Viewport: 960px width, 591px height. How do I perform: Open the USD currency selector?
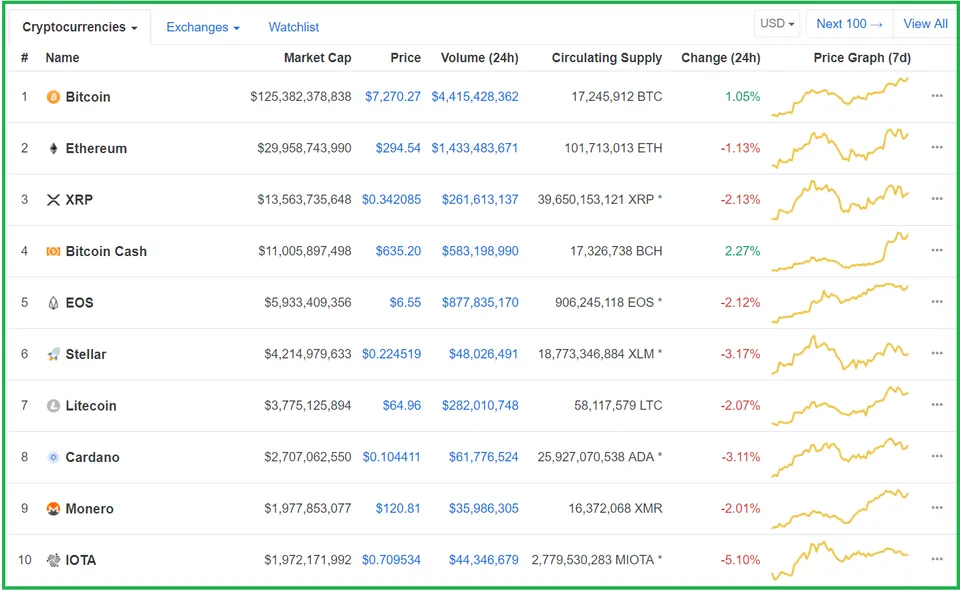pos(777,24)
